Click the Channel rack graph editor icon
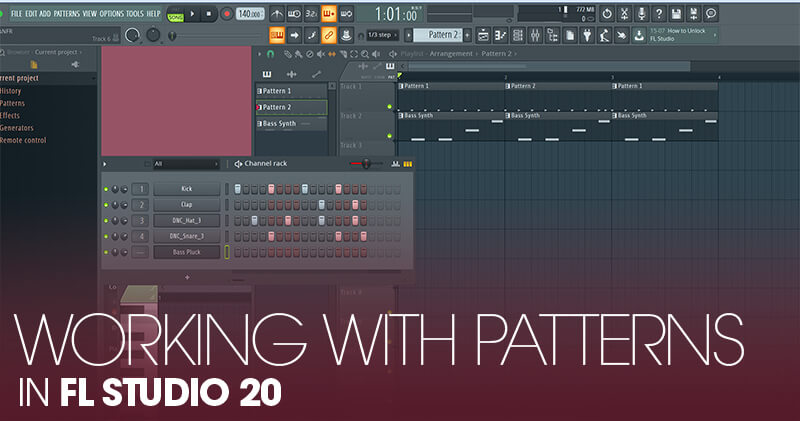This screenshot has width=800, height=421. coord(395,164)
